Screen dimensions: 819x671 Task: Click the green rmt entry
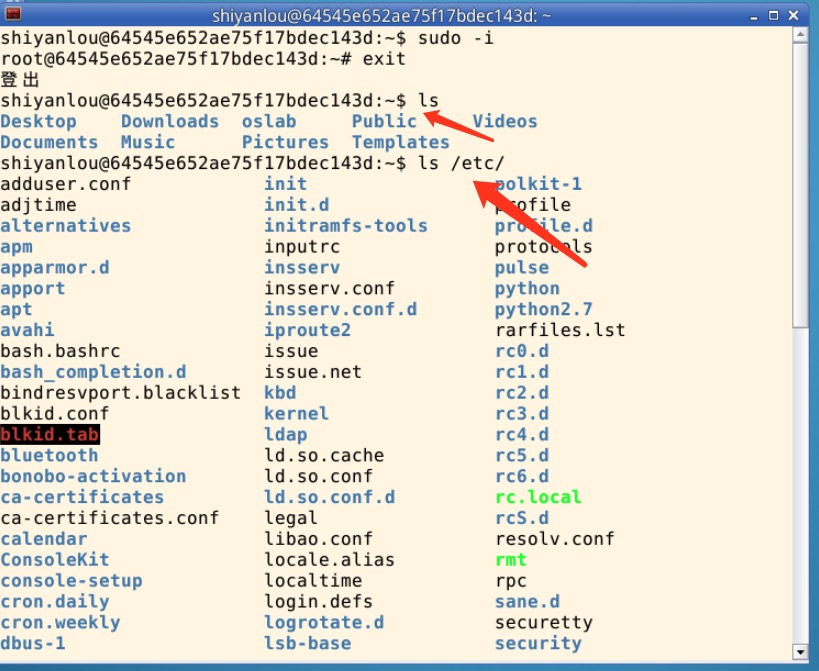[511, 560]
